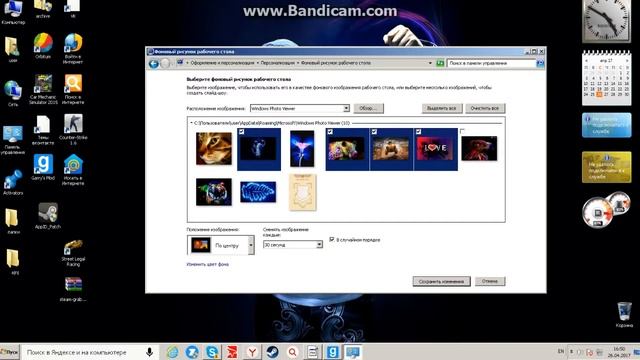Open the Garry's Mod desktop icon
Image resolution: width=640 pixels, height=360 pixels.
[43, 168]
